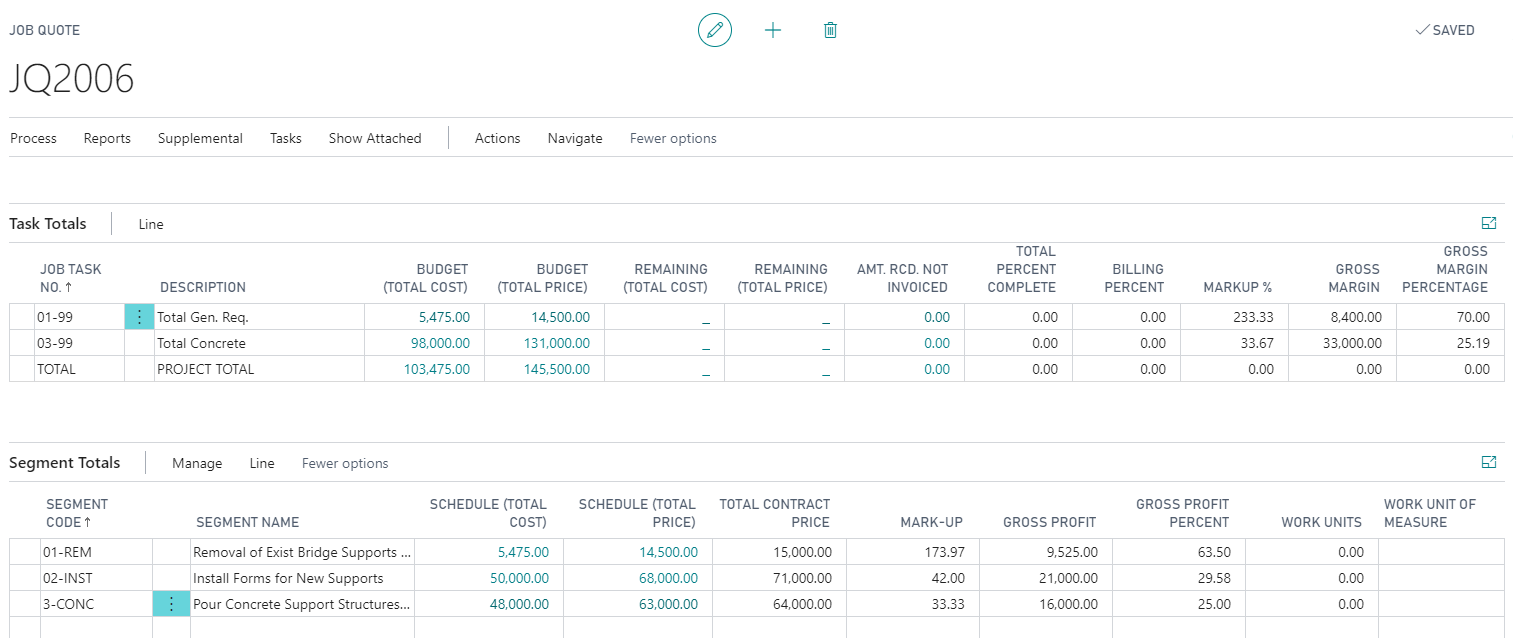Image resolution: width=1513 pixels, height=638 pixels.
Task: Open the Reports menu
Action: click(106, 138)
